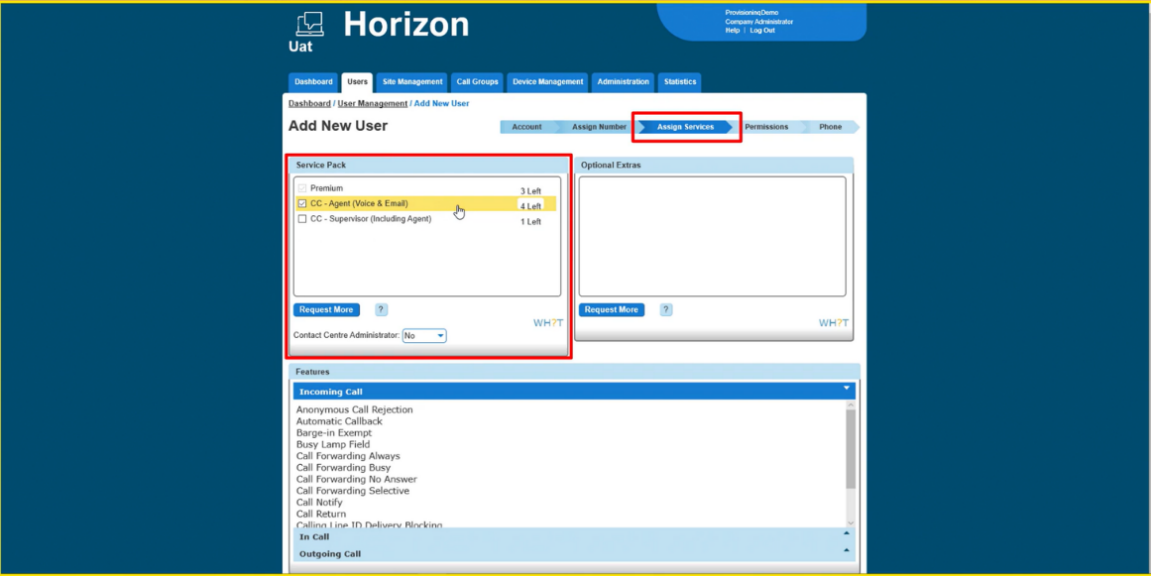Screen dimensions: 1151x576
Task: Jump to the Phone step
Action: 830,127
